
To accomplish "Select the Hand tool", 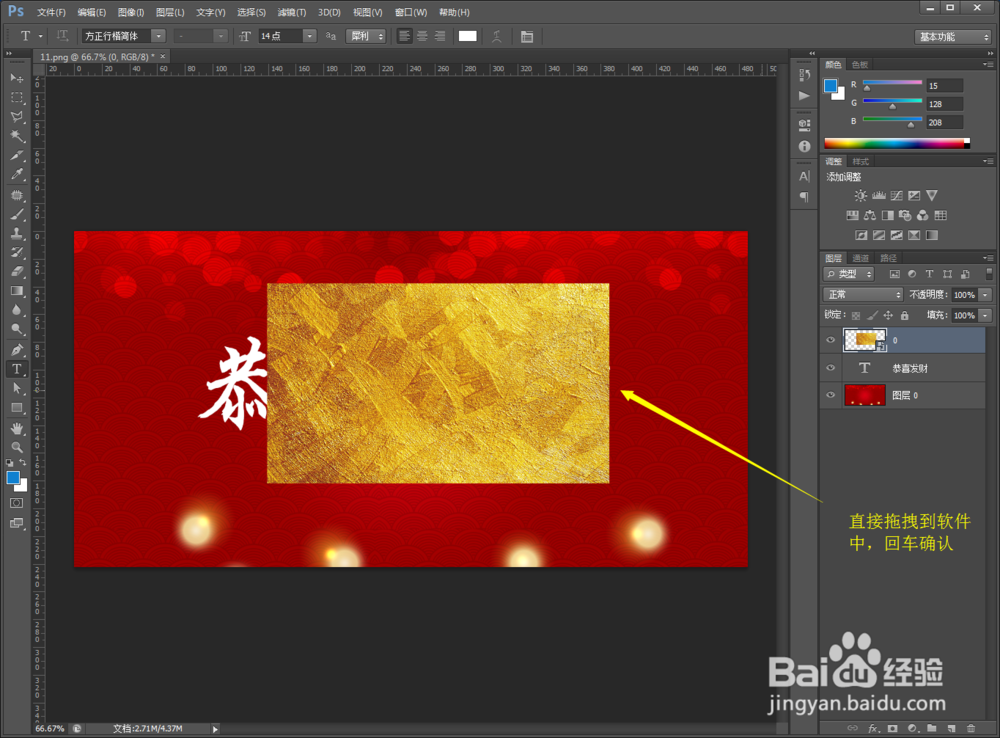I will click(17, 428).
